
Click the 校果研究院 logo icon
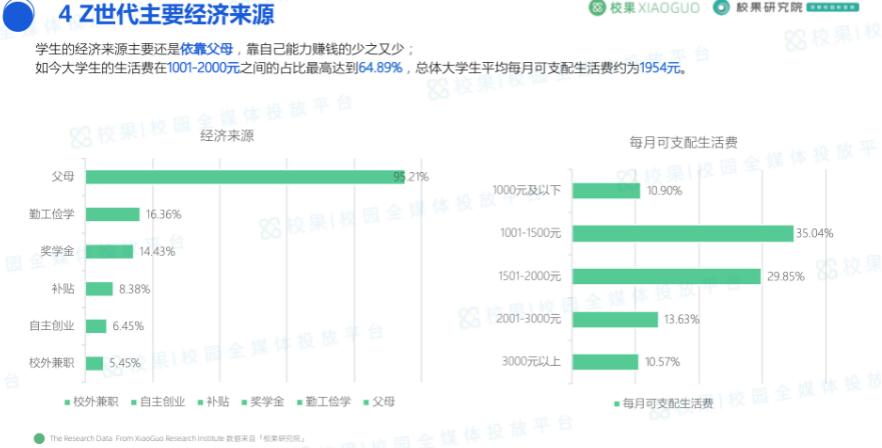click(x=721, y=9)
